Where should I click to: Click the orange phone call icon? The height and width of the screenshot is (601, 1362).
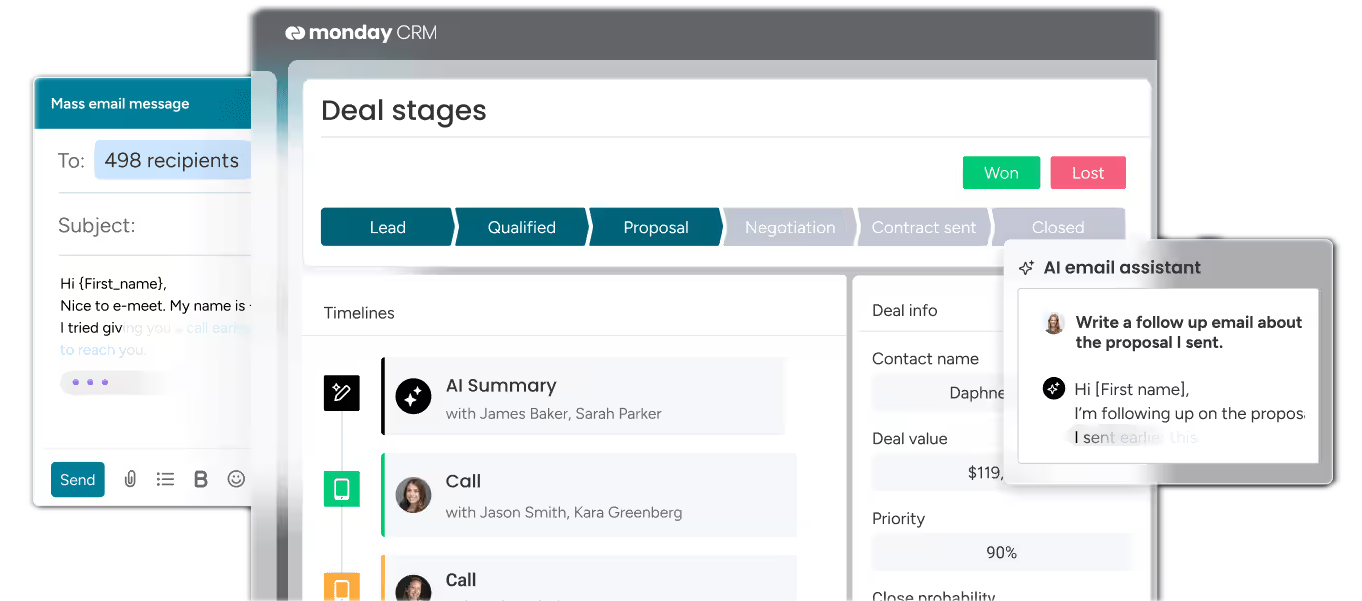pos(341,585)
